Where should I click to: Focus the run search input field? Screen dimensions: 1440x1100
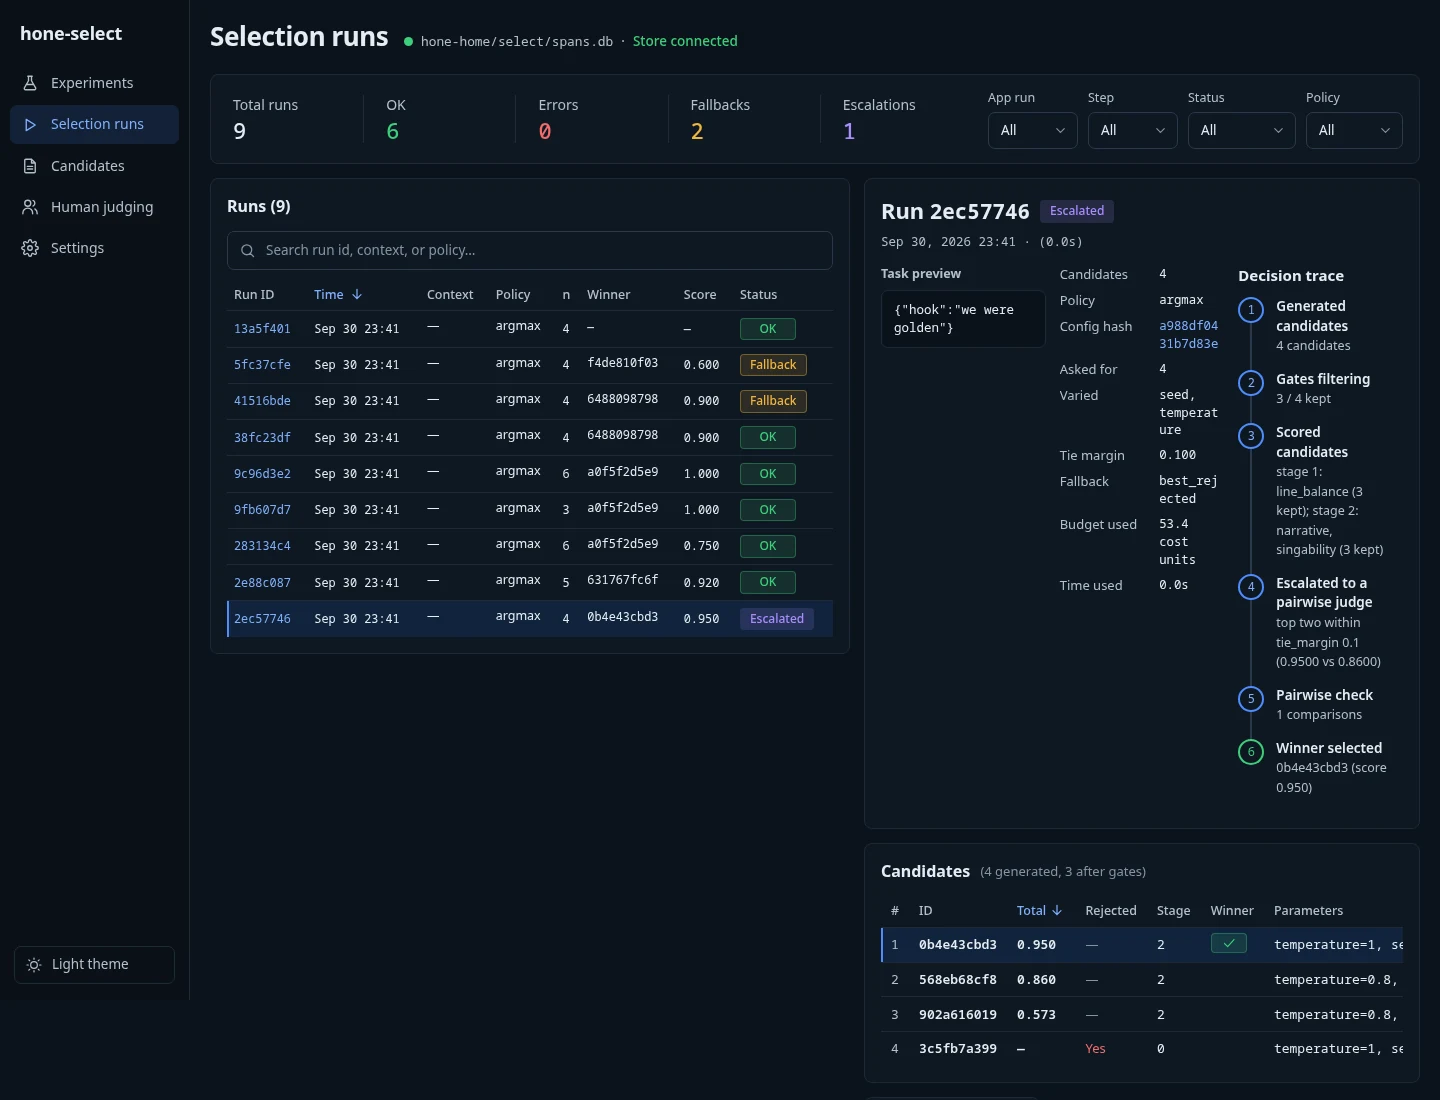click(530, 251)
